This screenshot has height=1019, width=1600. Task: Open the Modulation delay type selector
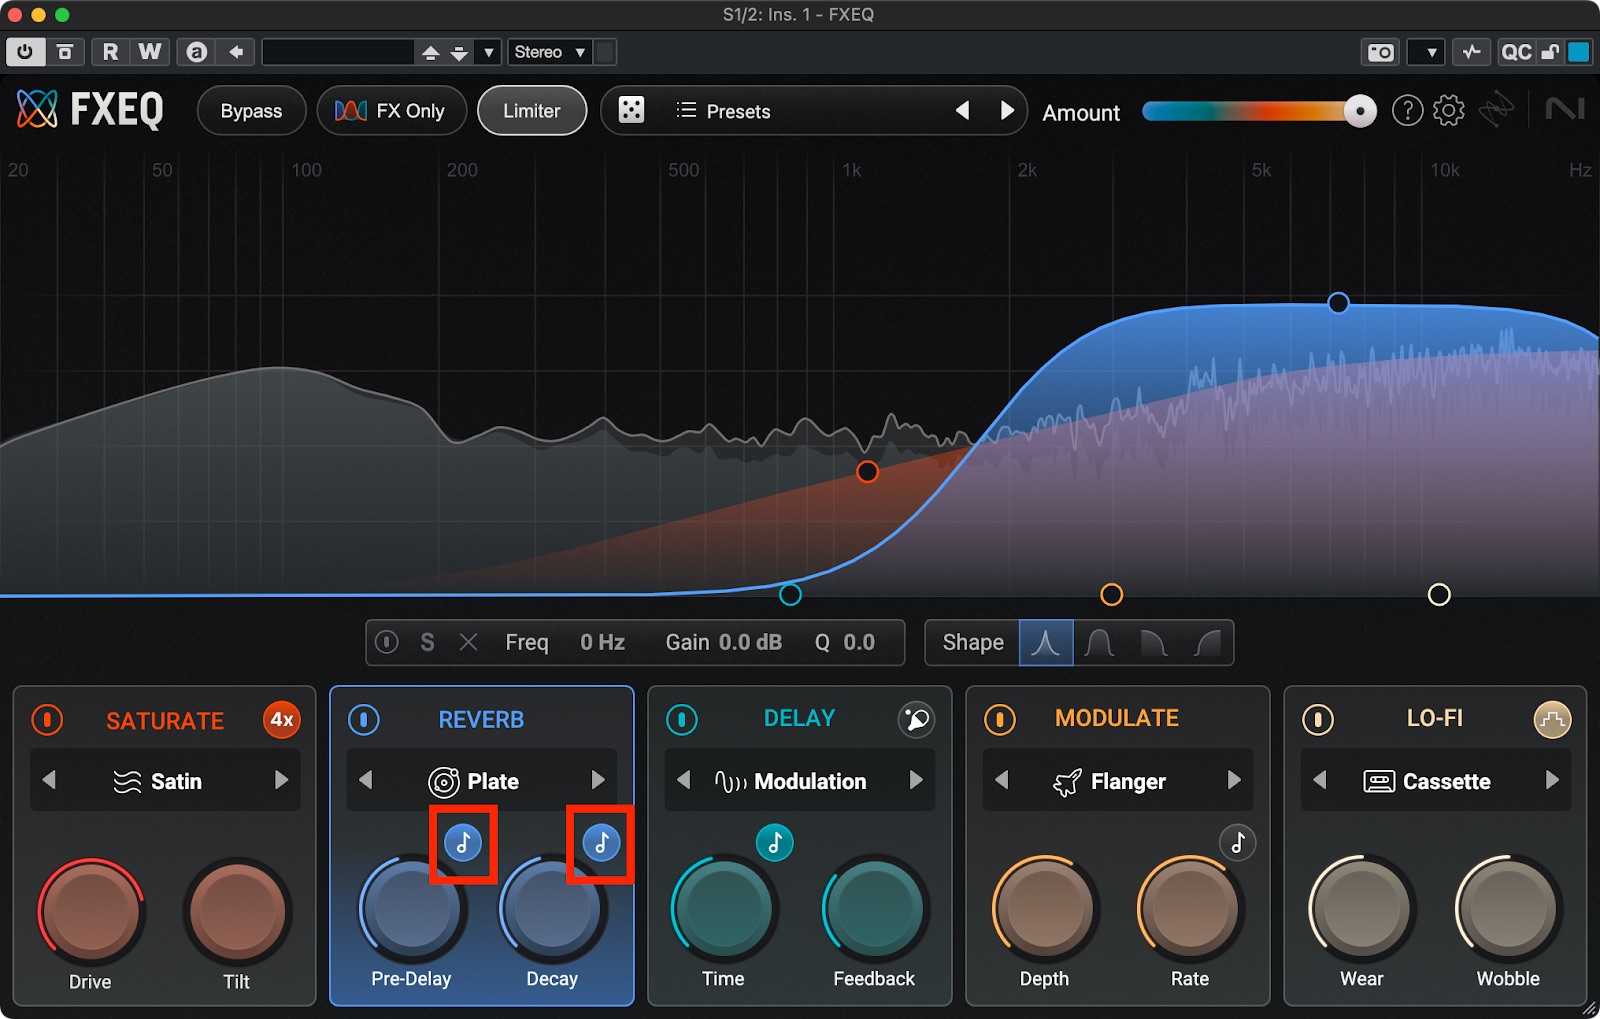800,781
